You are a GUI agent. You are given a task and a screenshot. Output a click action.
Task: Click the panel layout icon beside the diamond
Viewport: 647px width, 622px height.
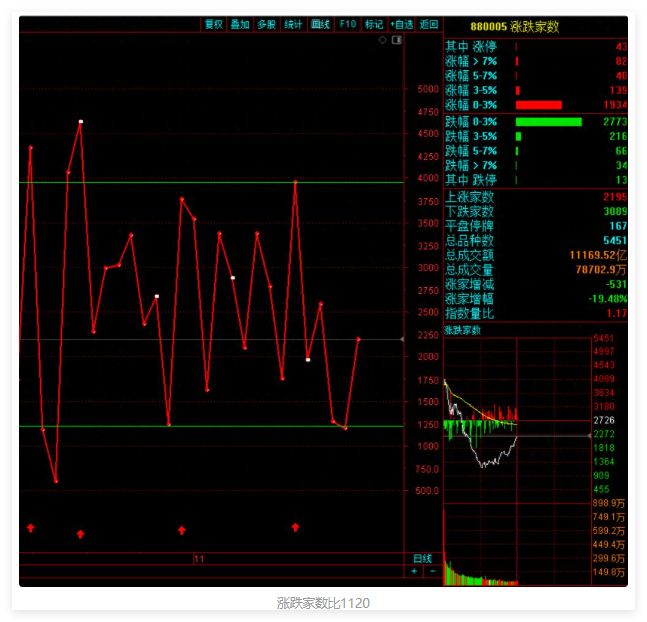396,41
